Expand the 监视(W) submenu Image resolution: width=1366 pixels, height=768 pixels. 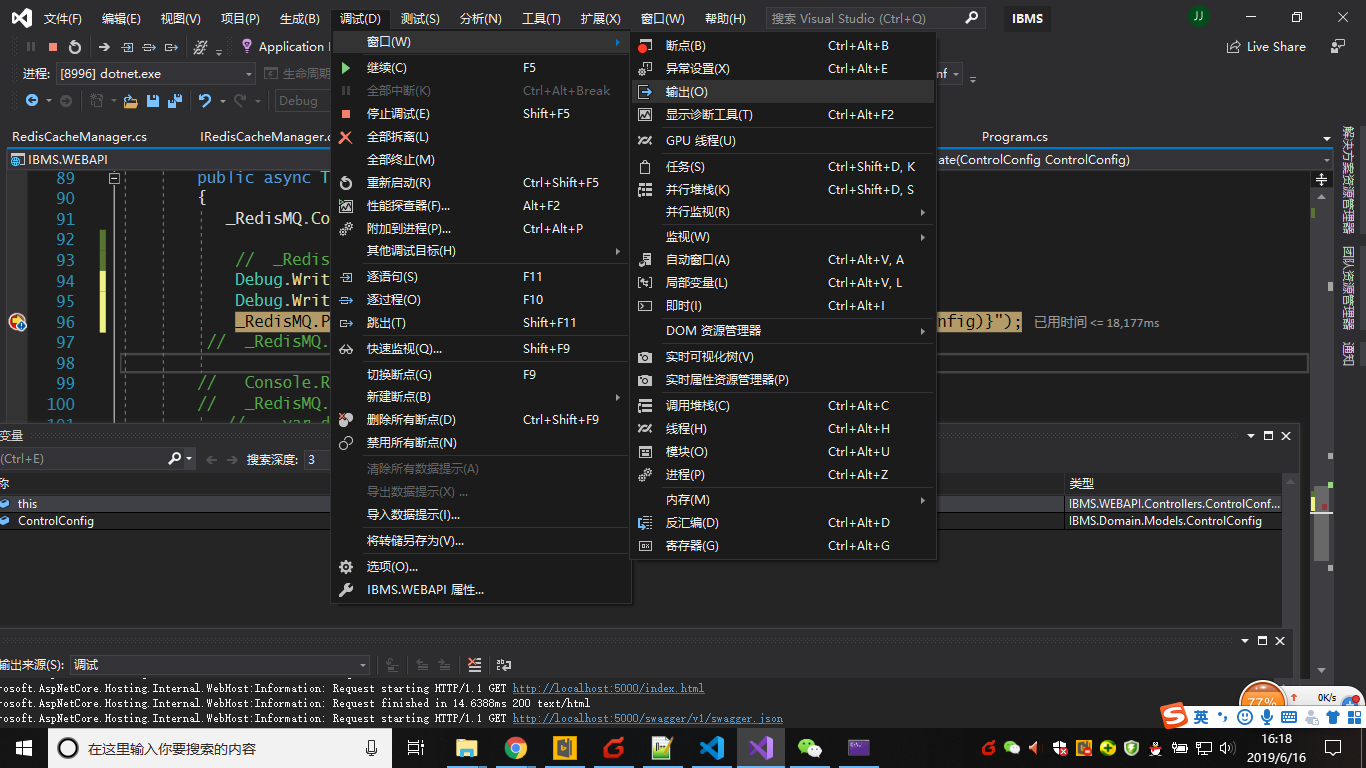click(783, 237)
